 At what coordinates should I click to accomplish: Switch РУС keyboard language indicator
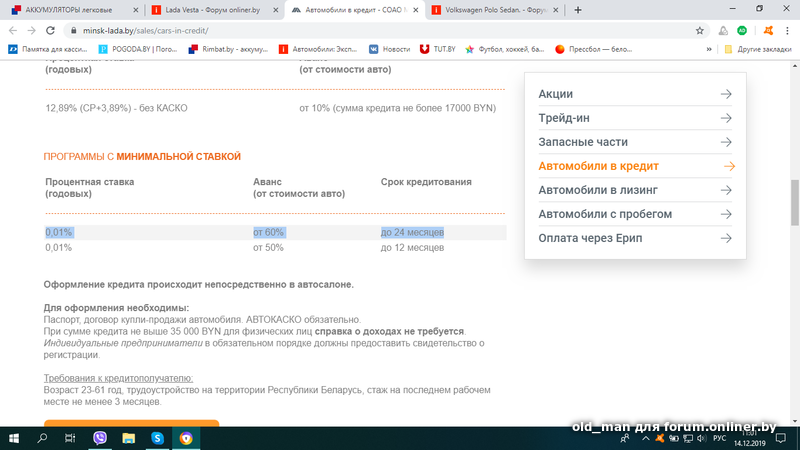pos(719,439)
